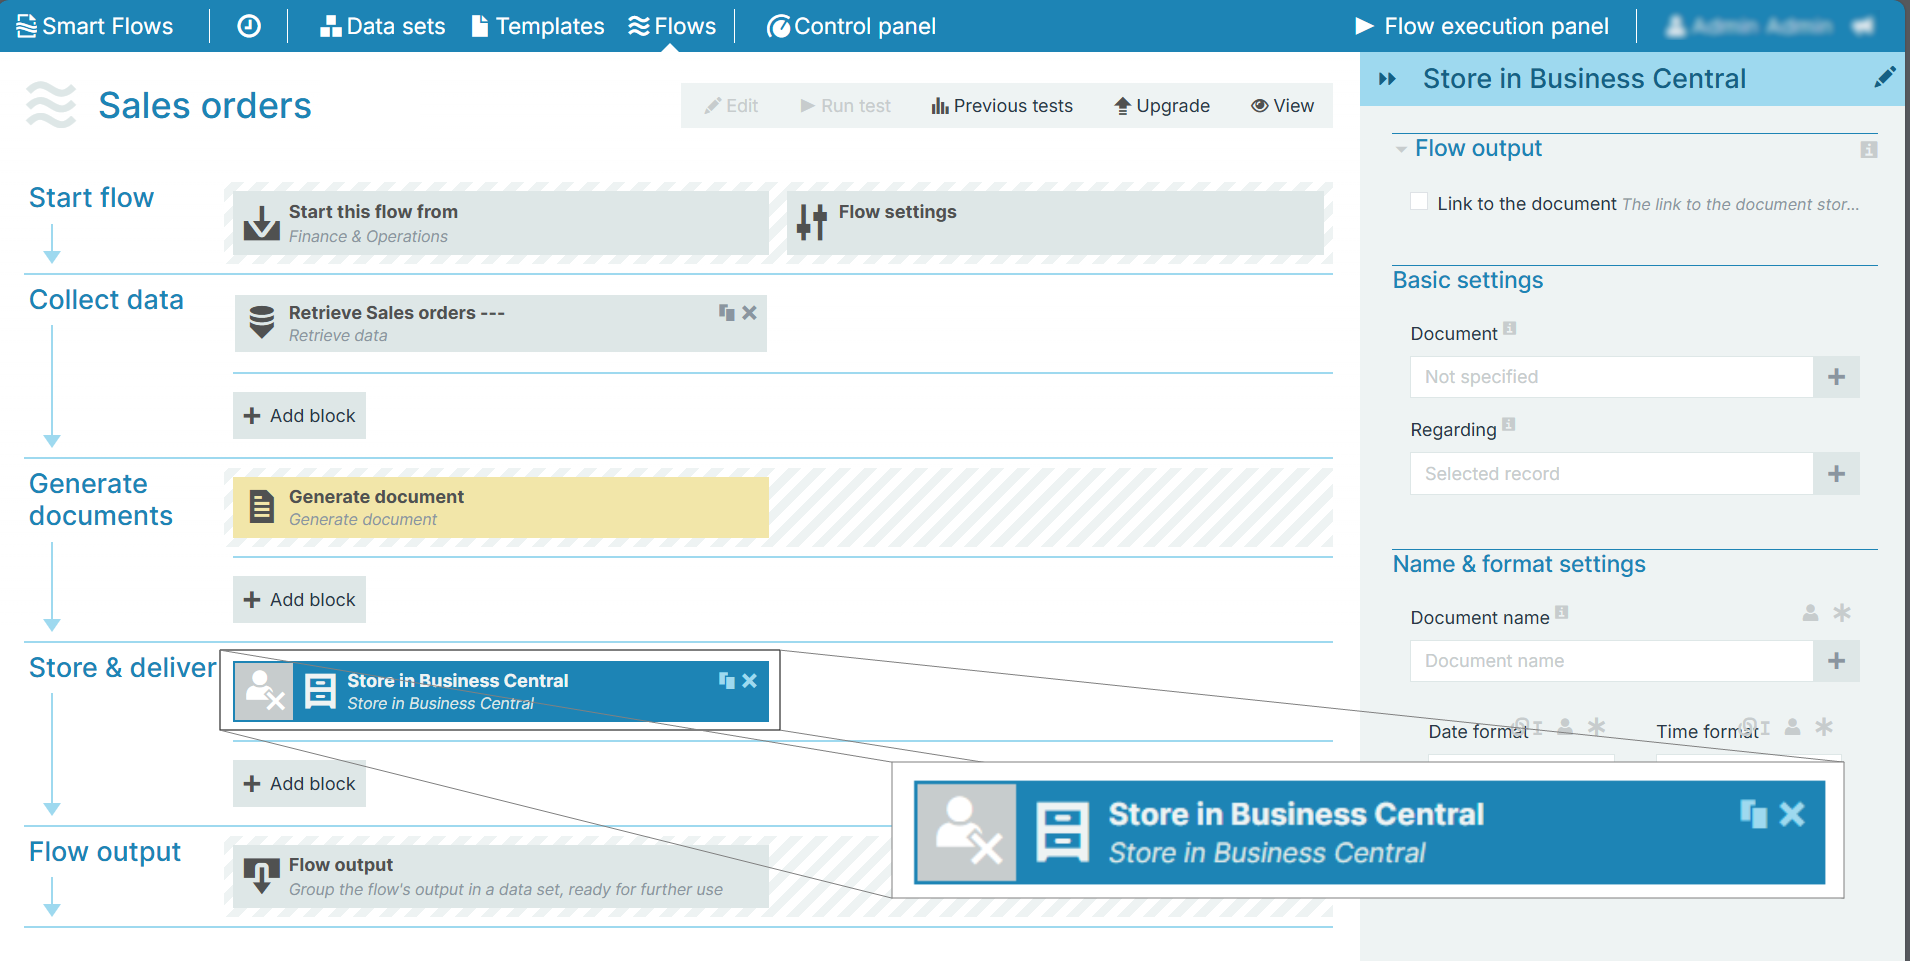Add block under Store & deliver
The width and height of the screenshot is (1911, 963).
click(299, 784)
